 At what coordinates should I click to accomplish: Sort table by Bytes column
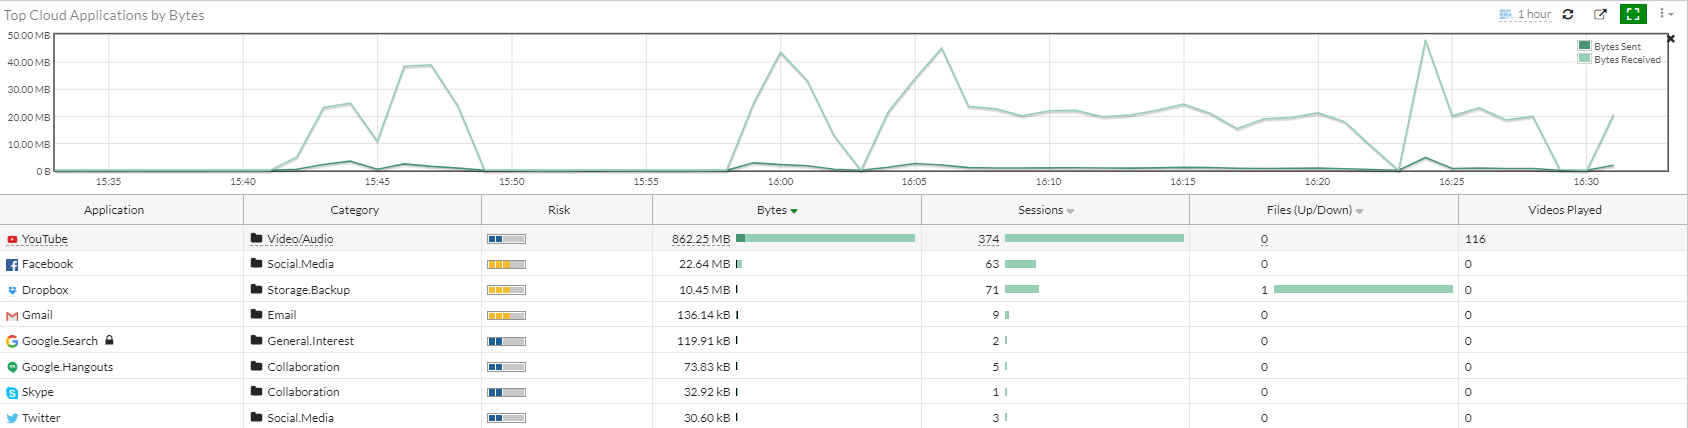(x=777, y=210)
